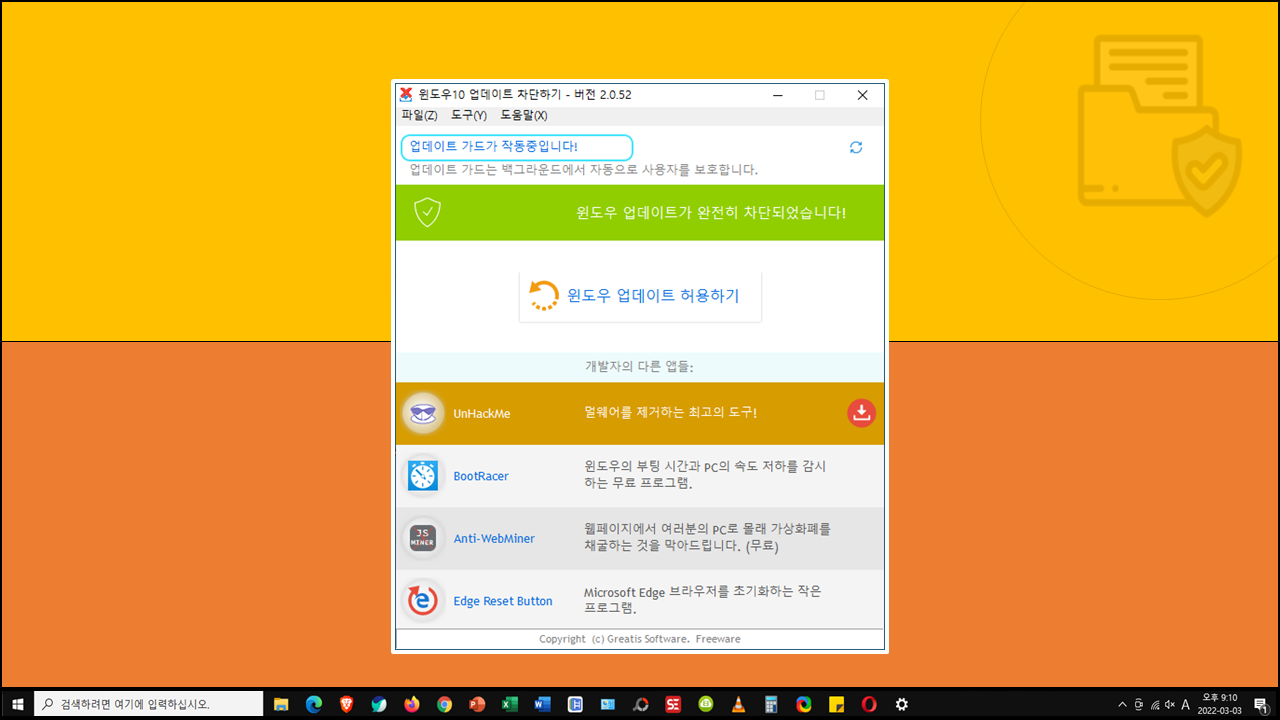Close the update blocker window
The height and width of the screenshot is (720, 1280).
[x=862, y=95]
